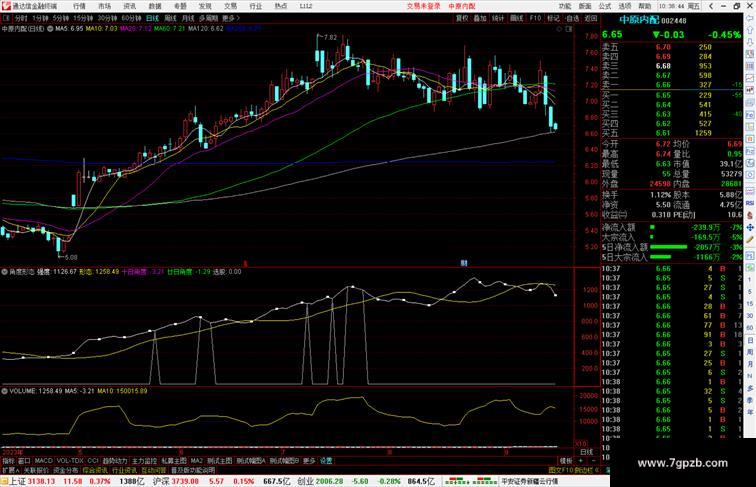Click the 交易未登录 trading login link
The image size is (756, 487).
[424, 6]
